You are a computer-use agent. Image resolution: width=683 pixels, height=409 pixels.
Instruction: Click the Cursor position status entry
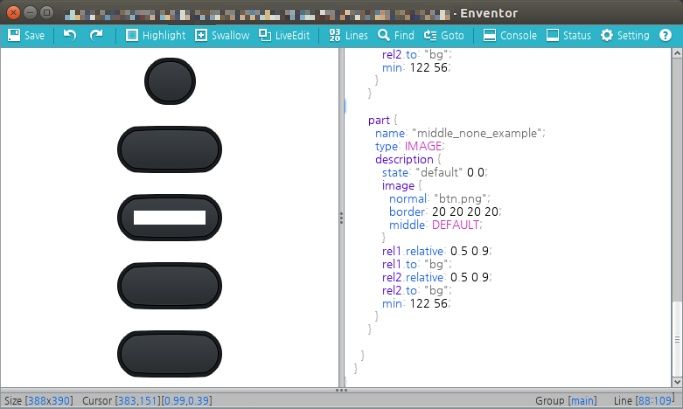pyautogui.click(x=147, y=401)
